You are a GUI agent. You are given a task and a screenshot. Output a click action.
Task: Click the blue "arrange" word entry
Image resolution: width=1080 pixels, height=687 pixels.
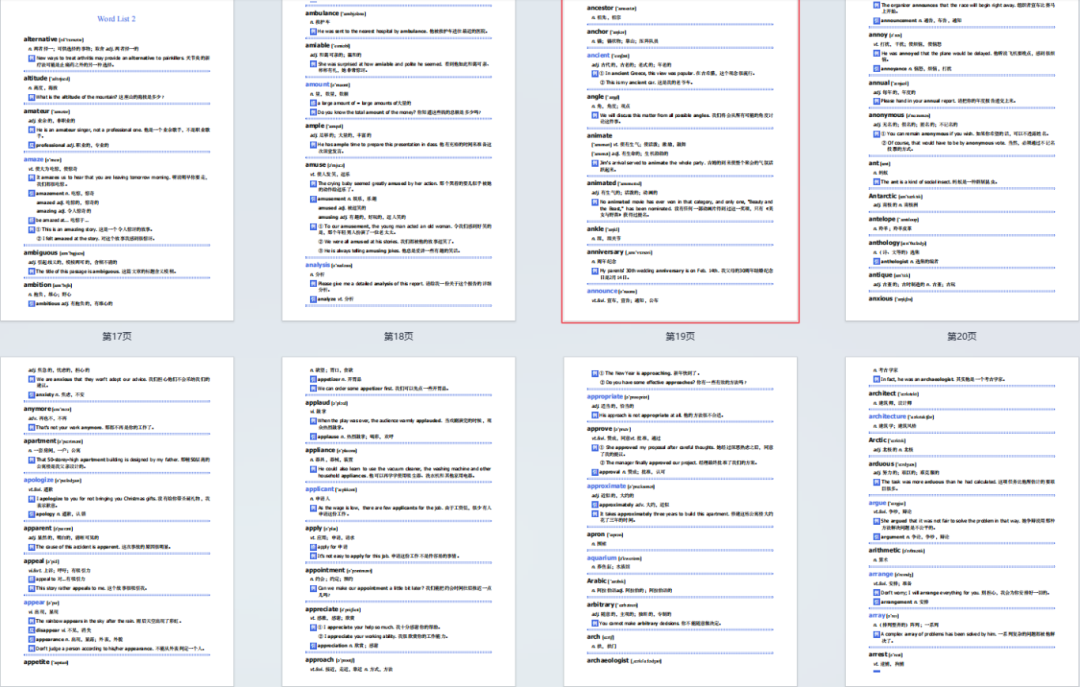[882, 575]
